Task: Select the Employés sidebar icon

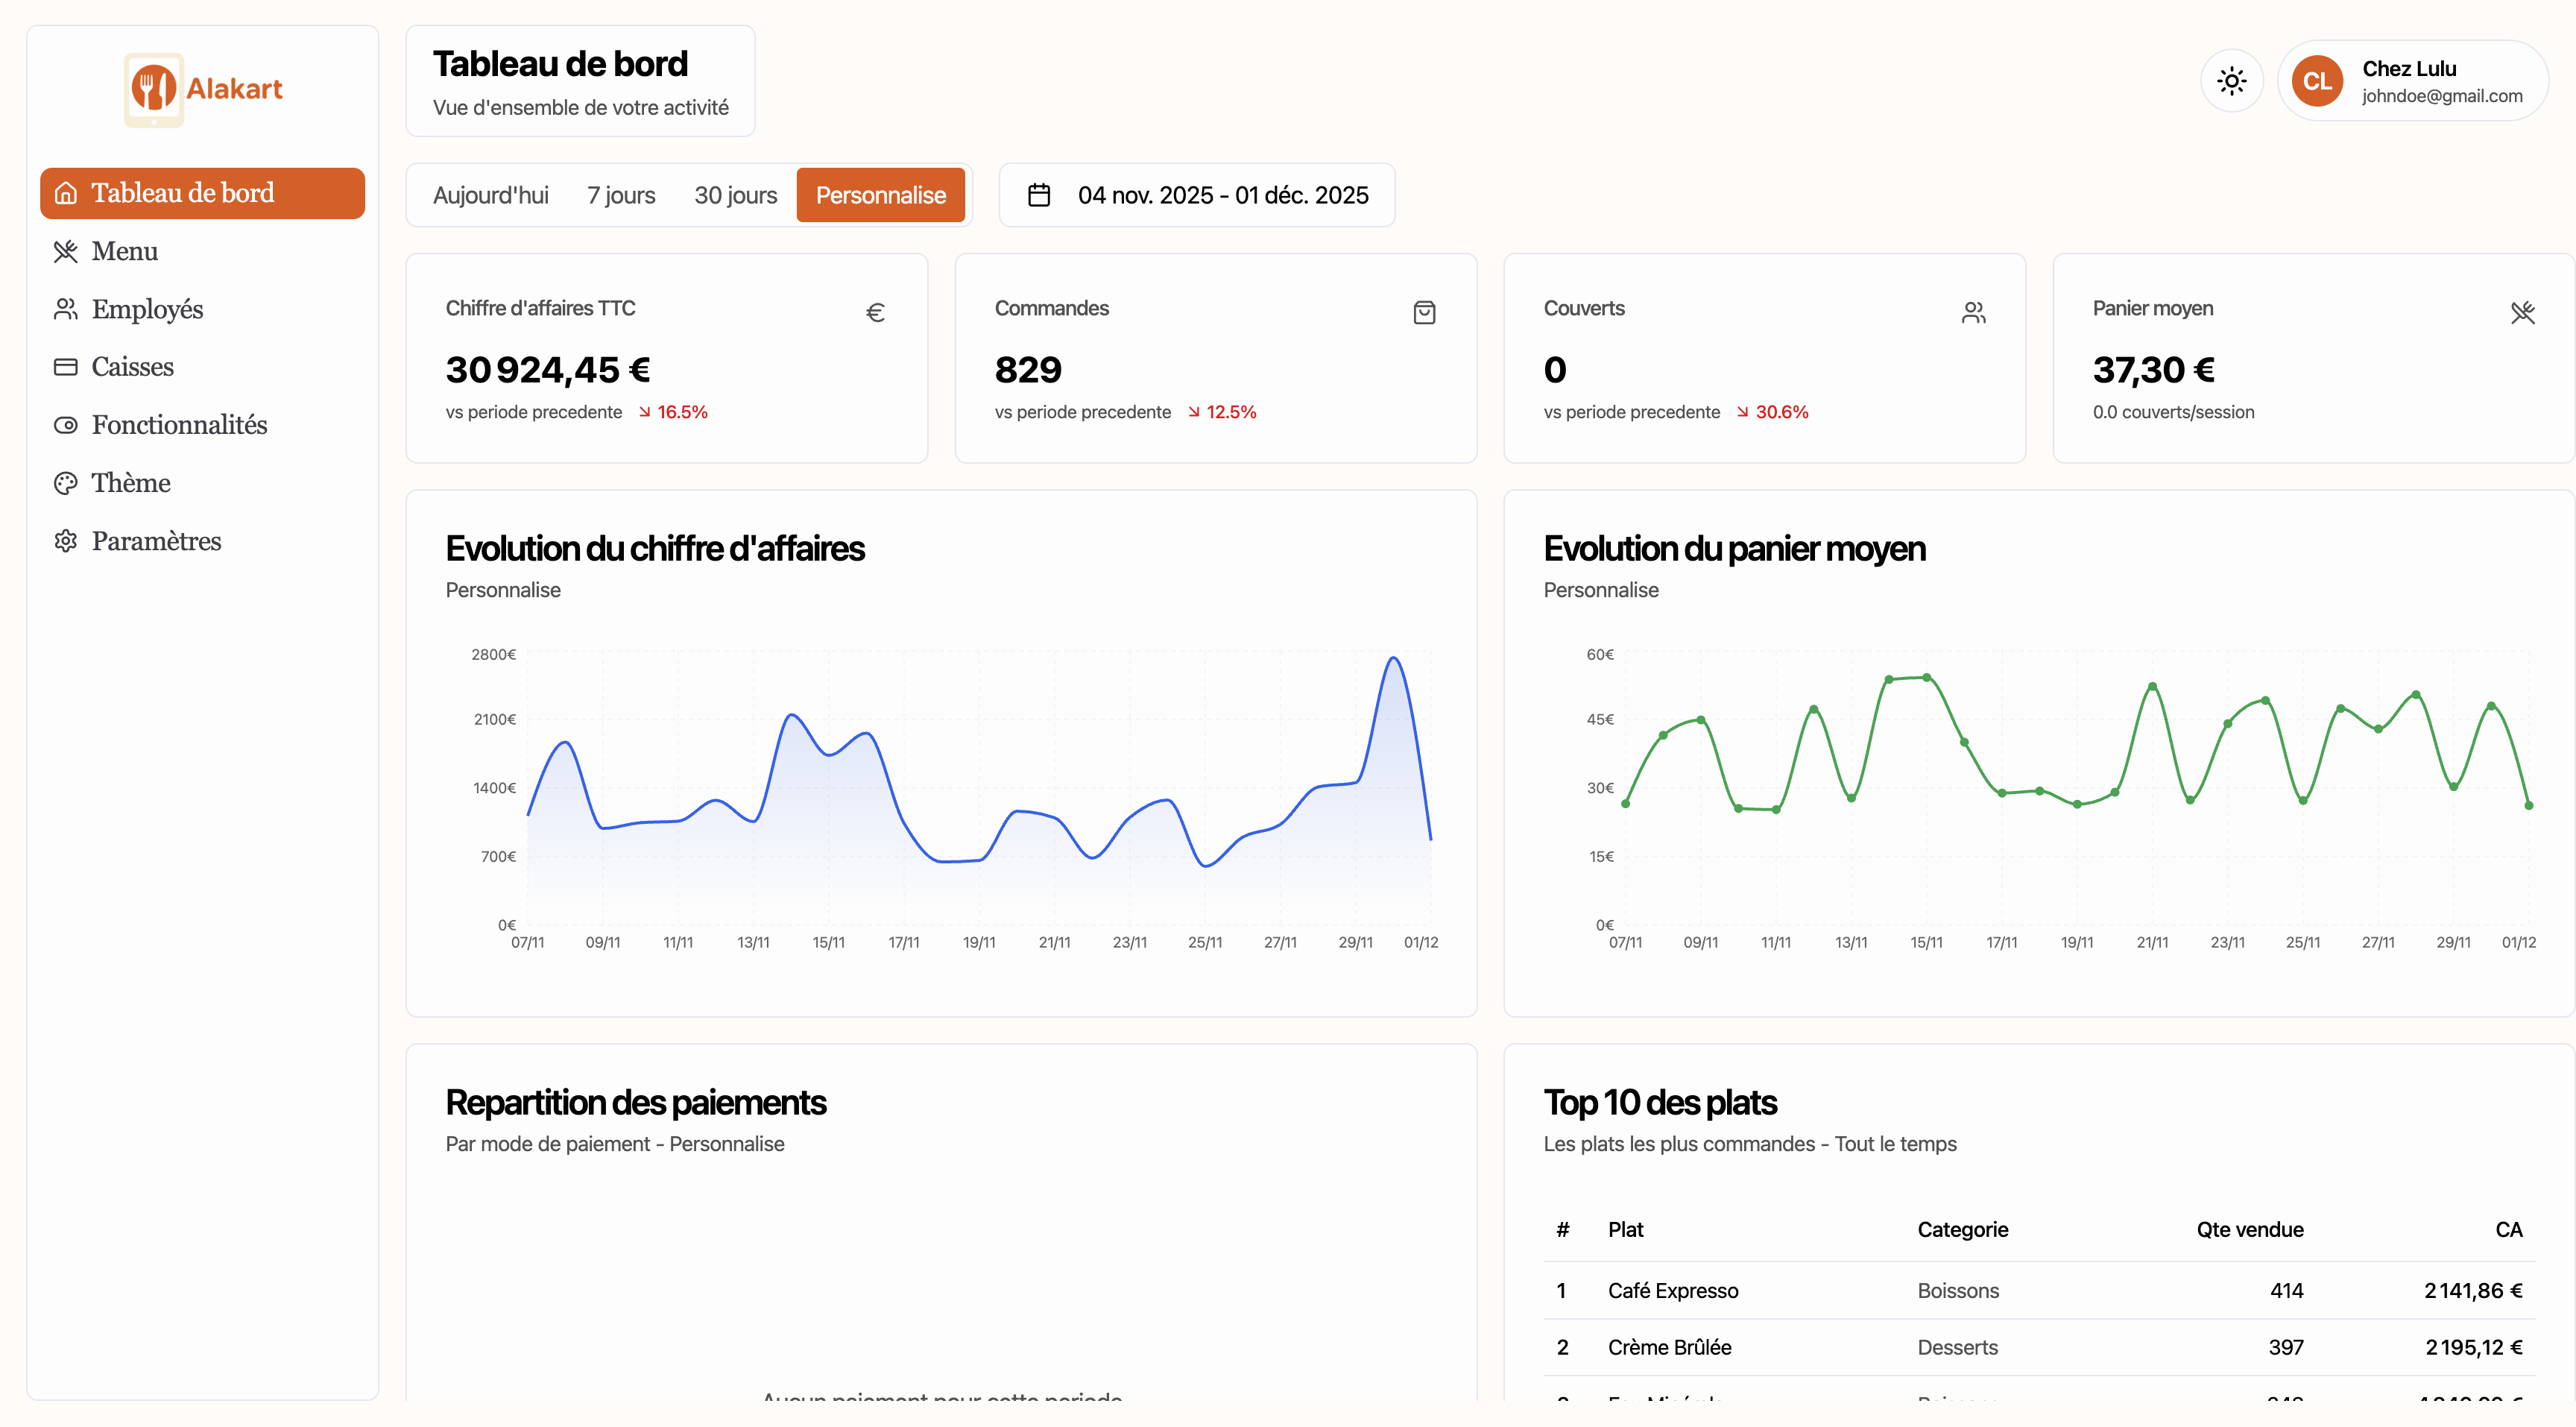Action: (66, 309)
